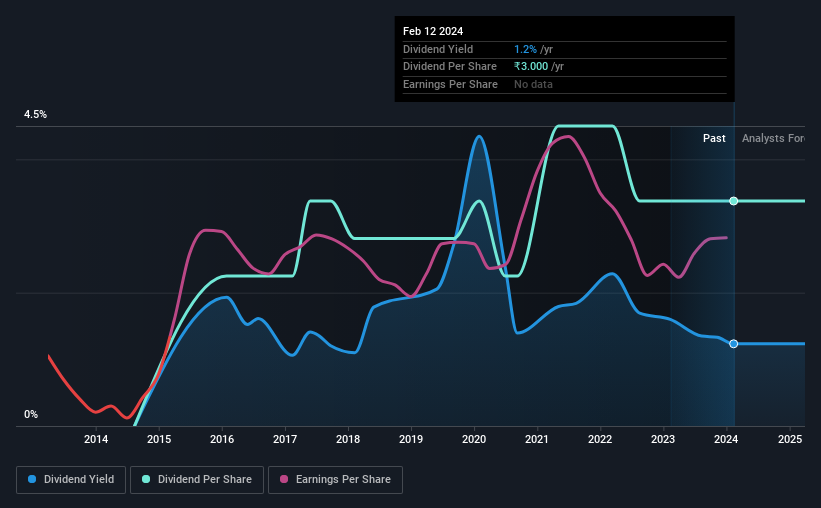
Task: Click the teal Dividend Per Share legend dot
Action: [x=146, y=479]
